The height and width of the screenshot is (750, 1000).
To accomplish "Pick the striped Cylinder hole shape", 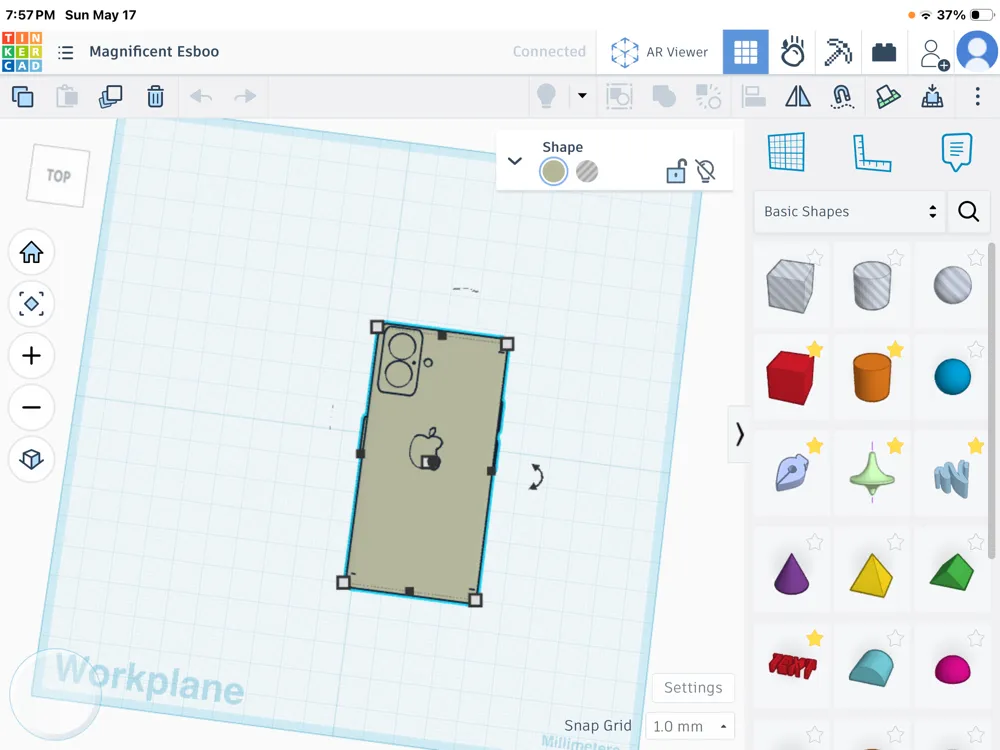I will point(872,285).
